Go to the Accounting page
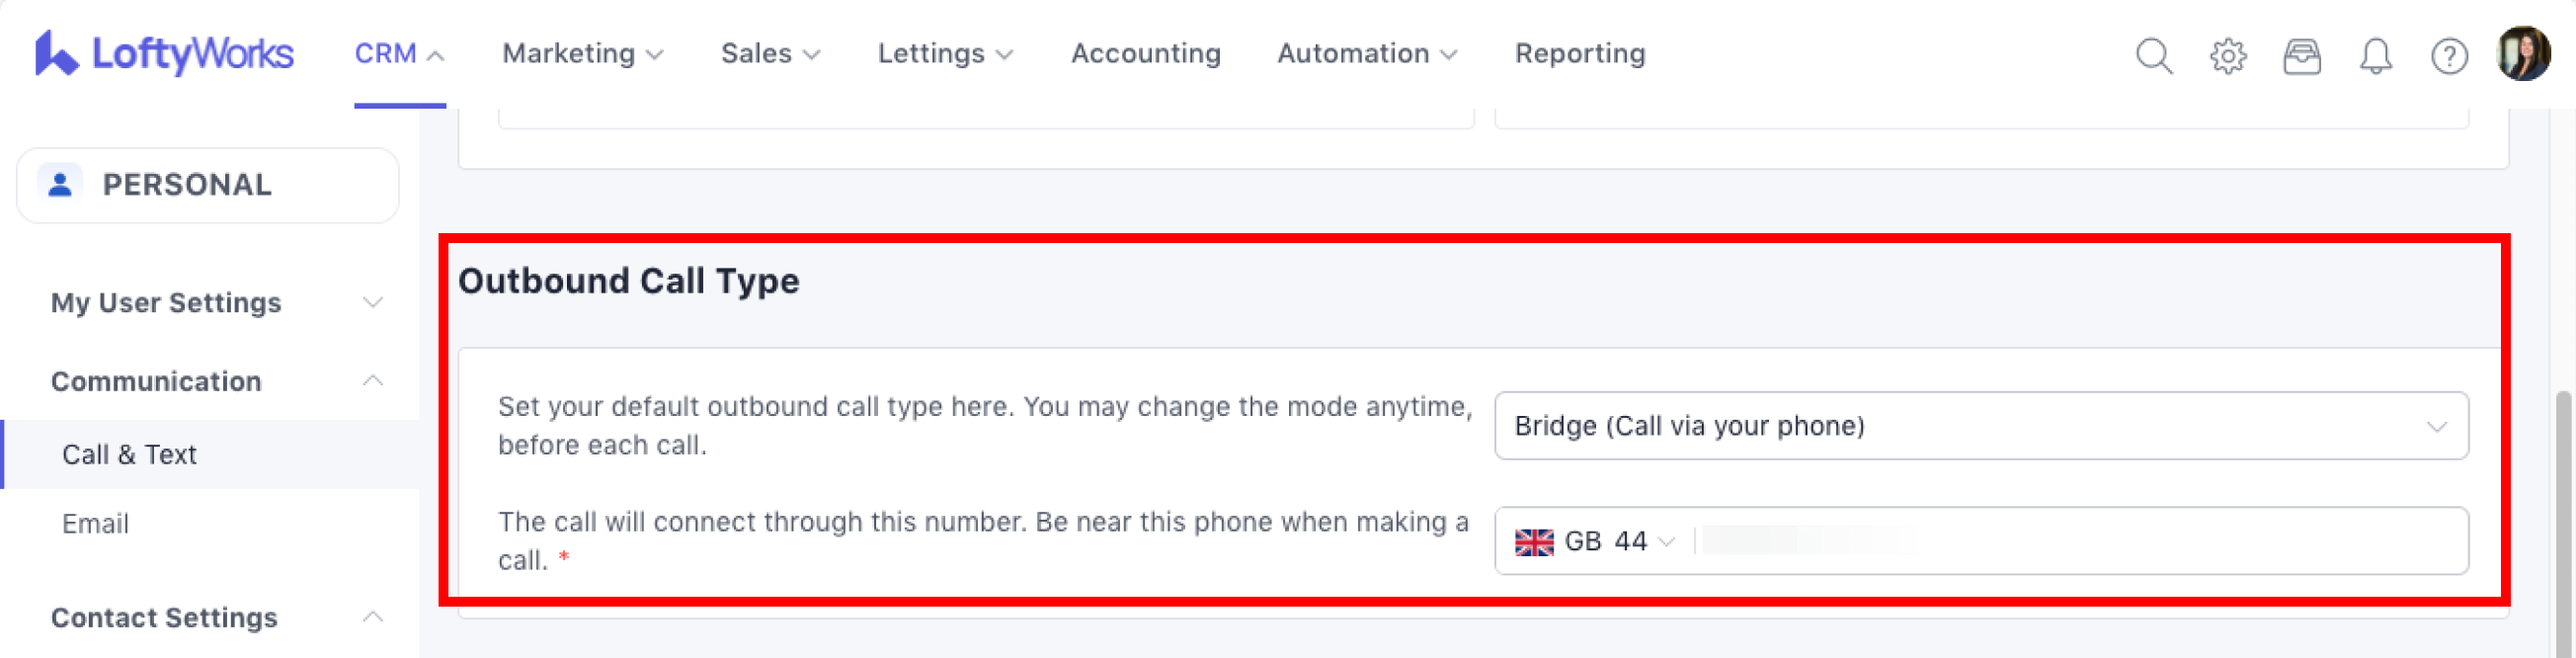2576x658 pixels. [1146, 54]
